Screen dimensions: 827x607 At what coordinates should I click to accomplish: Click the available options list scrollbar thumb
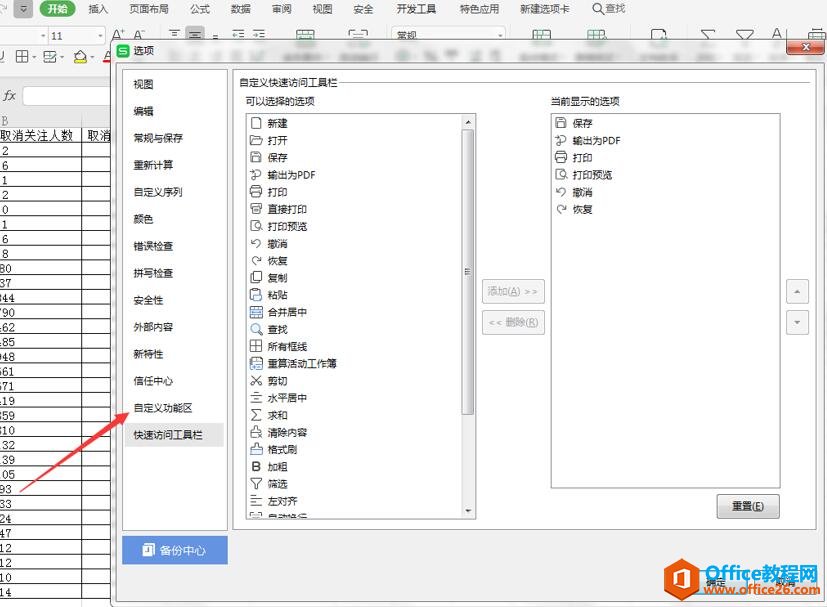pos(467,272)
